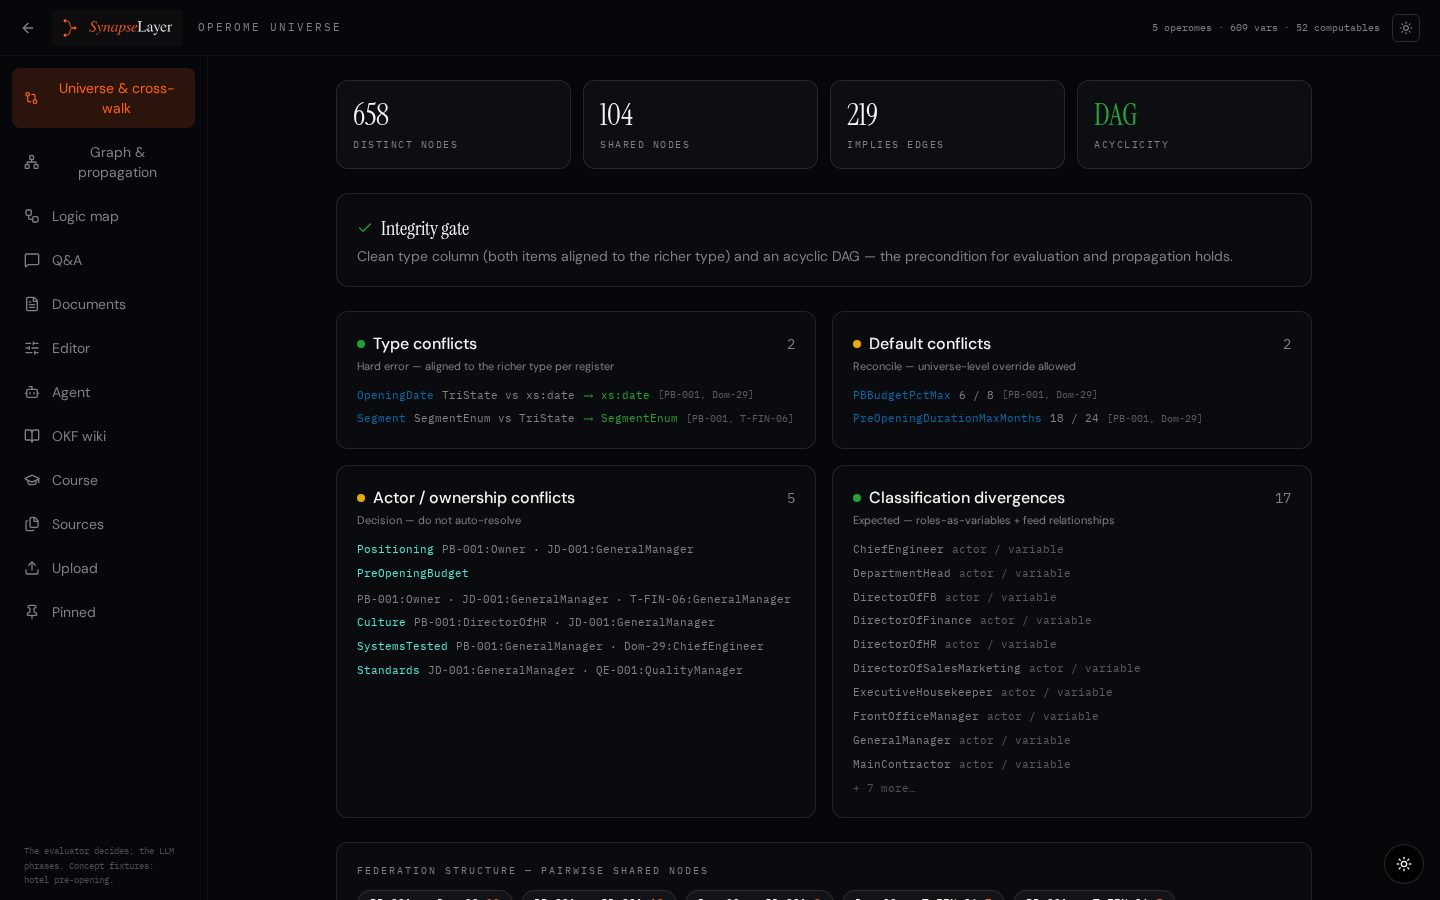The width and height of the screenshot is (1440, 900).
Task: Click the Graph & propagation icon
Action: [32, 162]
